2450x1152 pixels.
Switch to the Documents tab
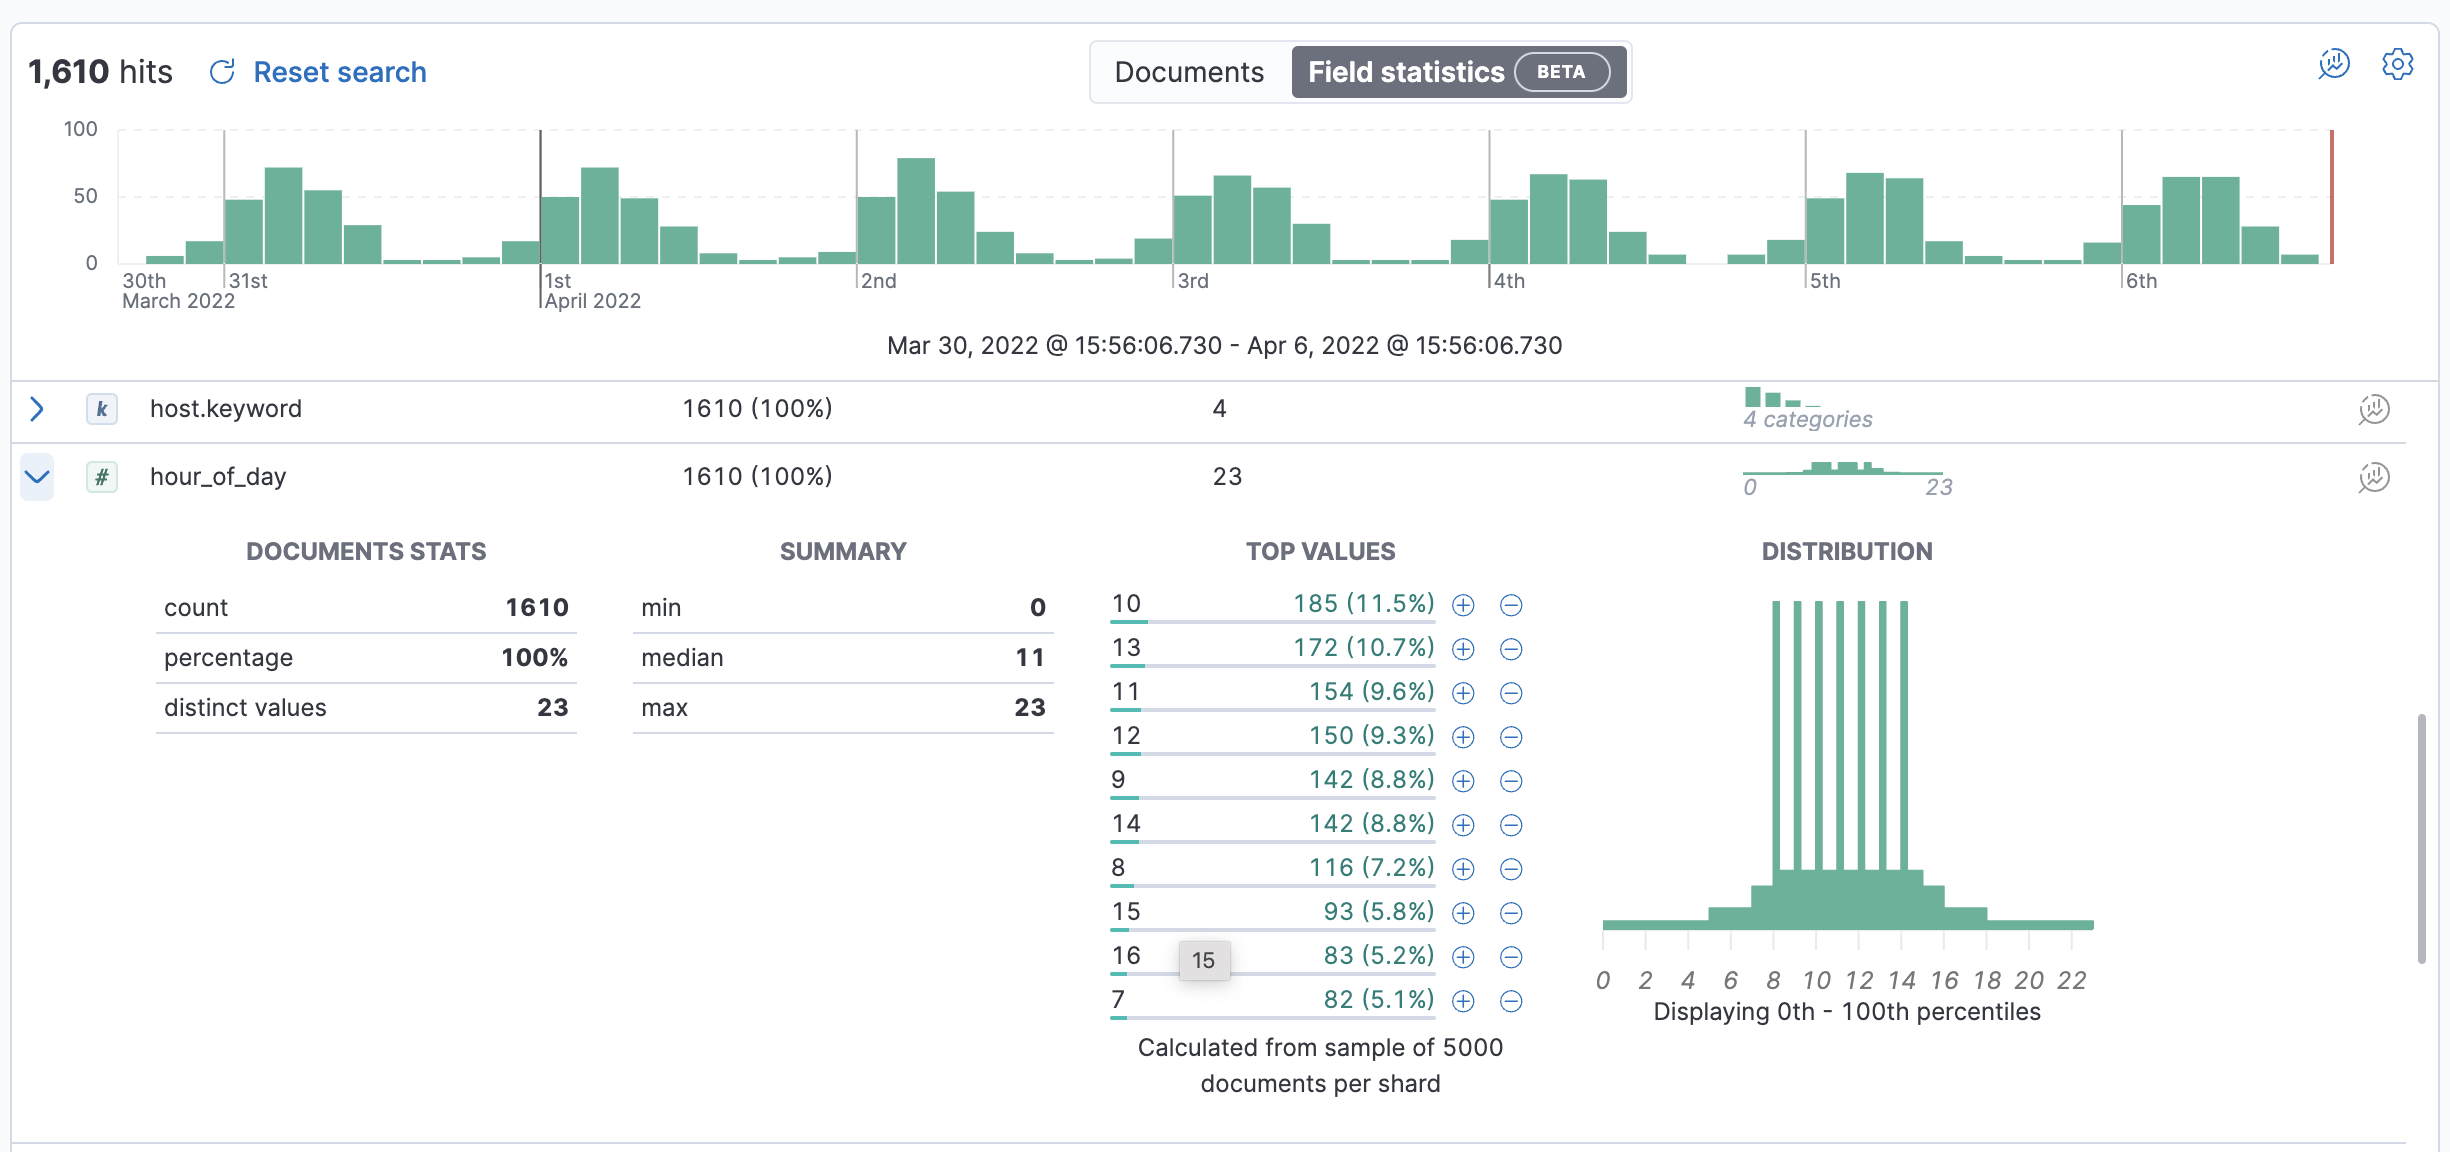(x=1189, y=71)
